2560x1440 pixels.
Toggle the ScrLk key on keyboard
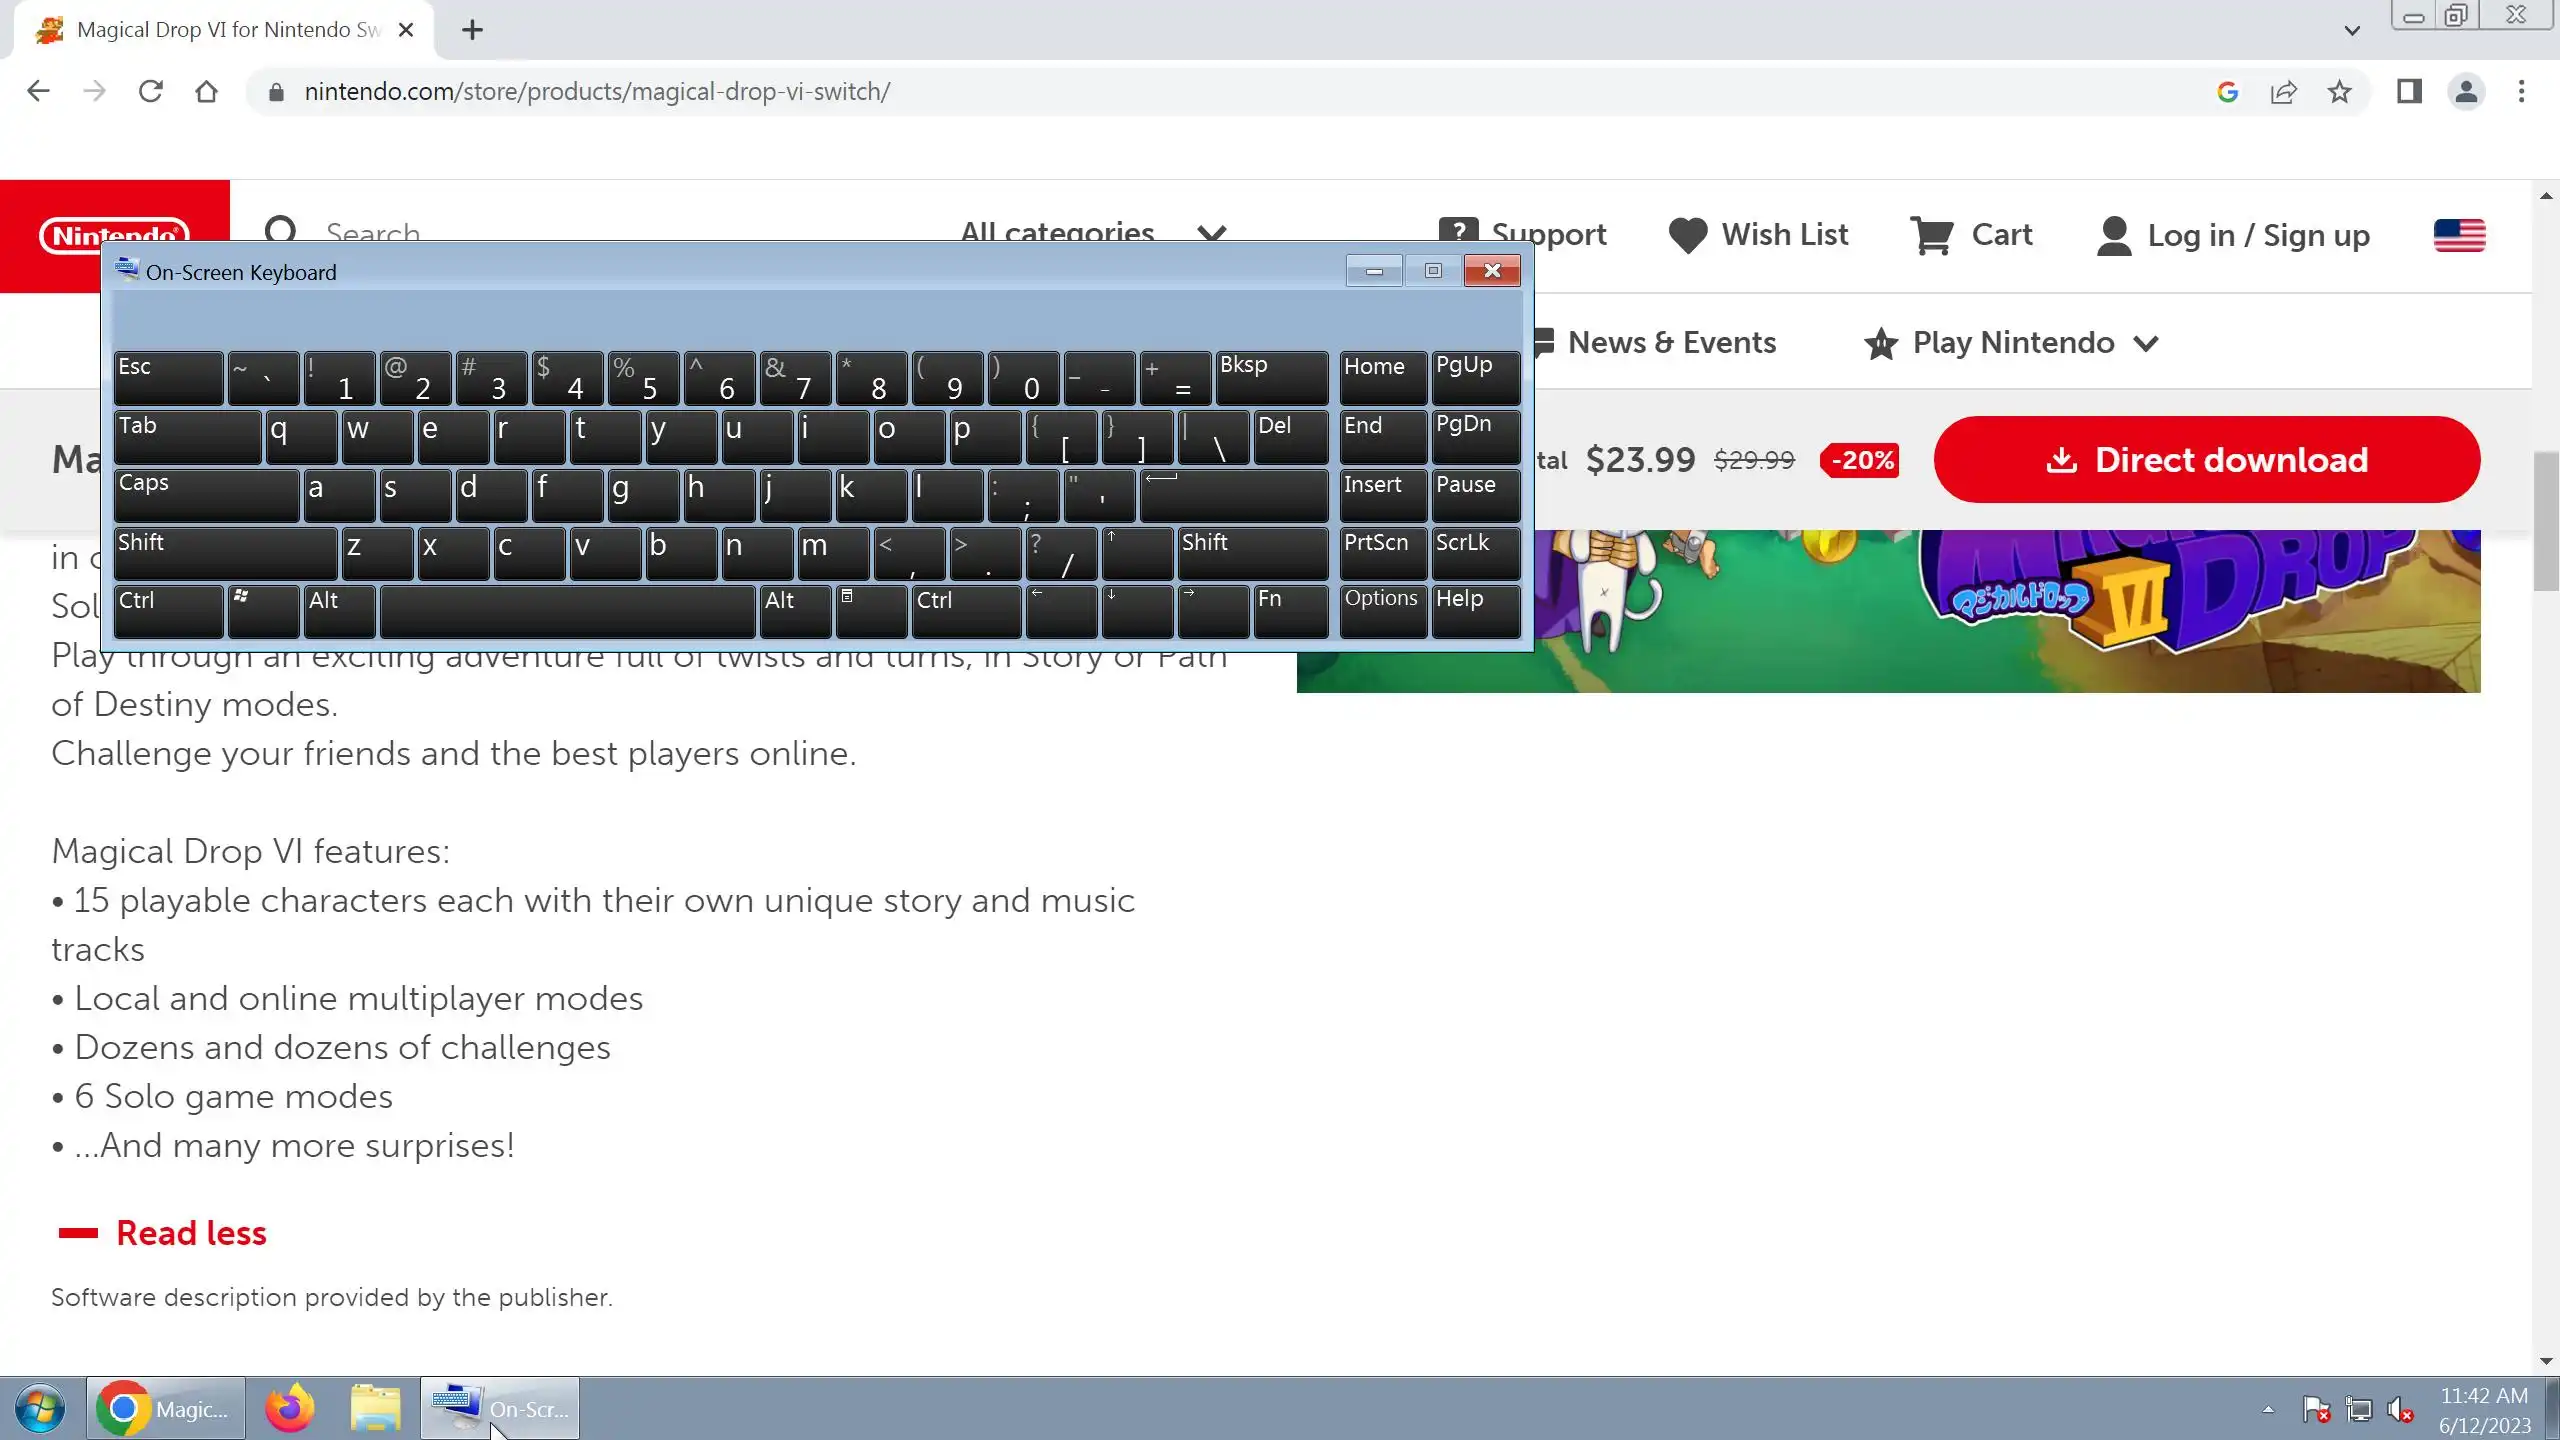point(1475,553)
